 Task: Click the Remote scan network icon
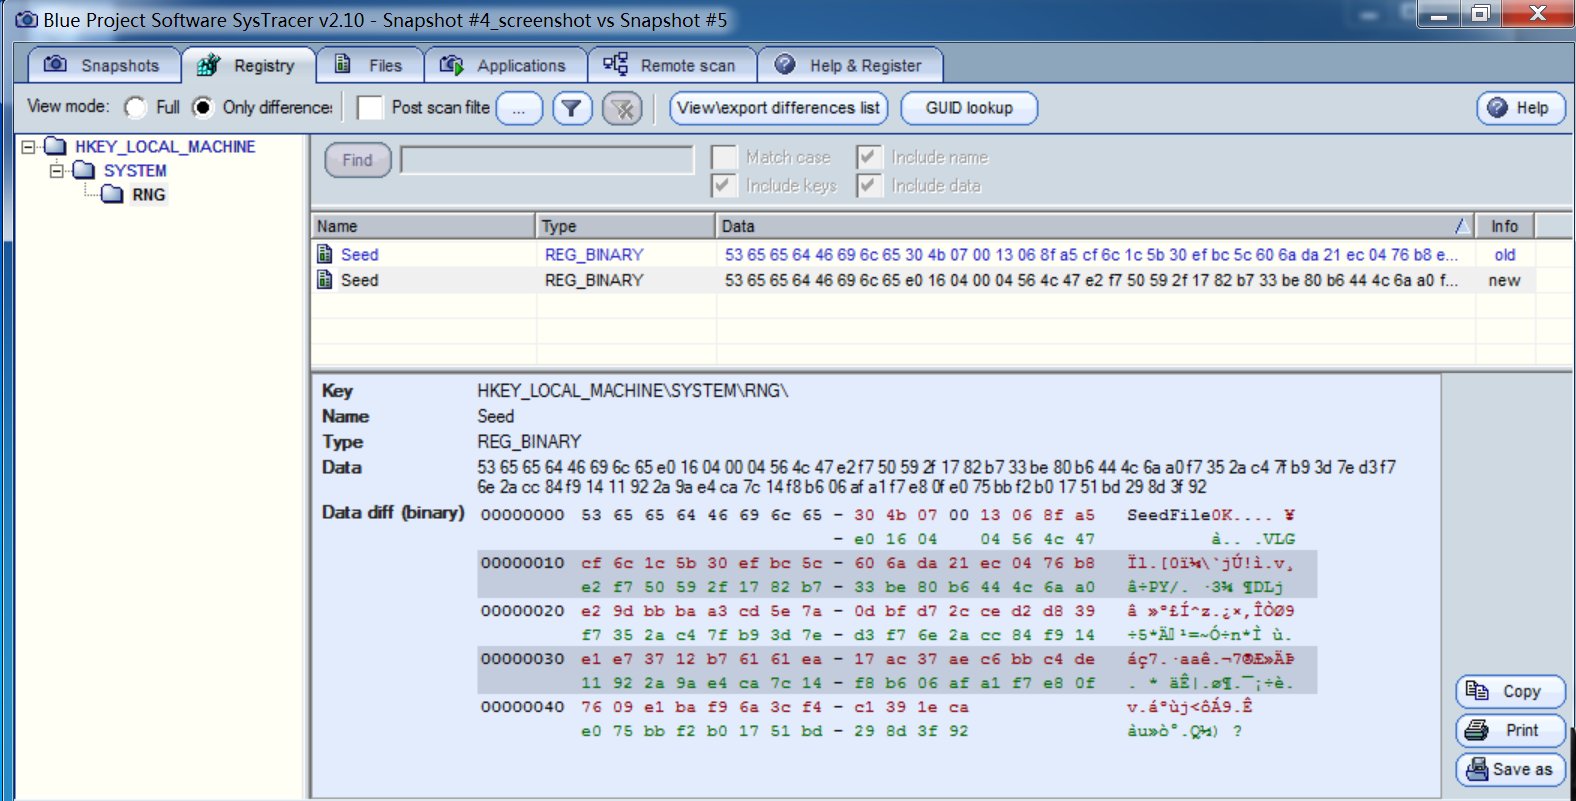click(x=615, y=64)
